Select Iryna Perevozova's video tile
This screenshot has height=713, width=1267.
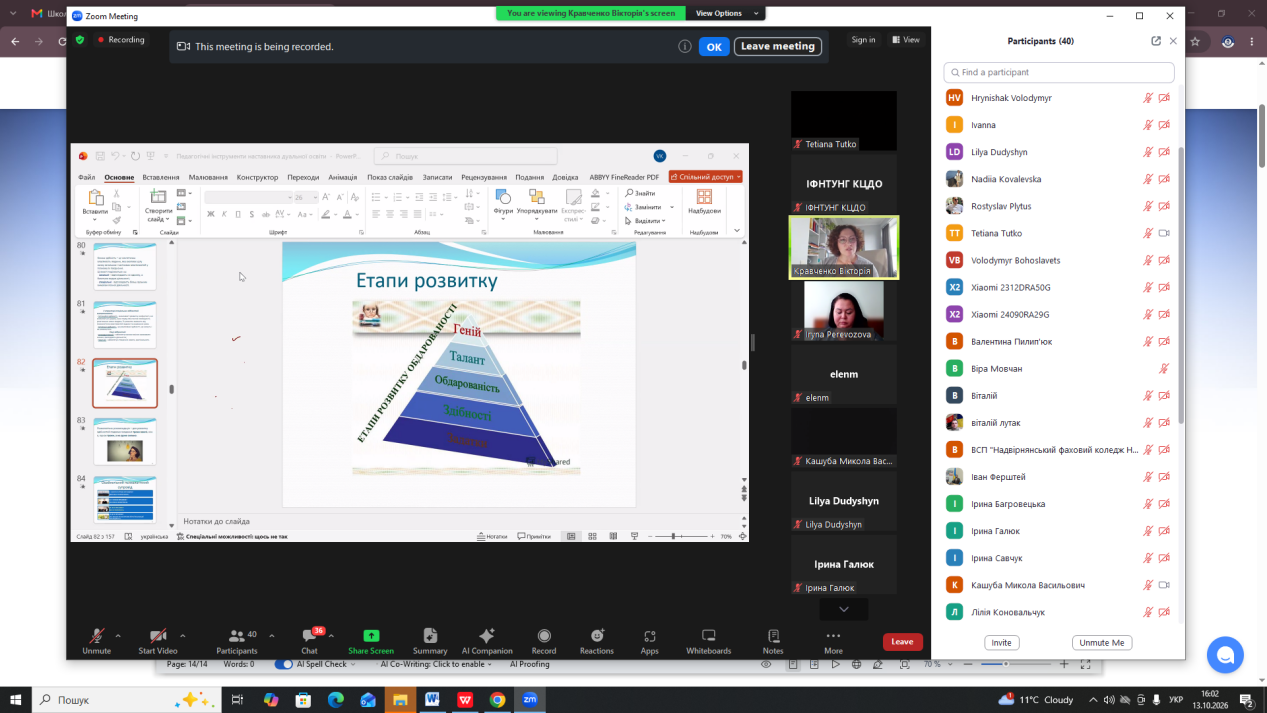click(x=844, y=311)
